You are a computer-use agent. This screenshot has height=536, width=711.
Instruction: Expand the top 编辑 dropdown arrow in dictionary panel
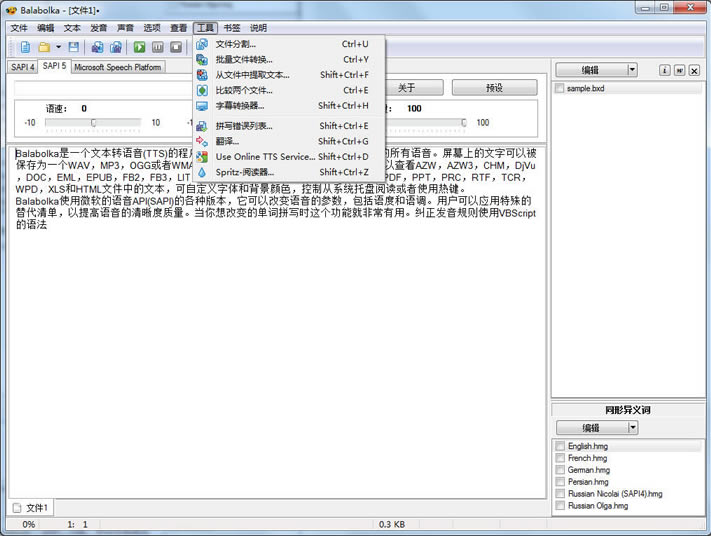pos(632,70)
